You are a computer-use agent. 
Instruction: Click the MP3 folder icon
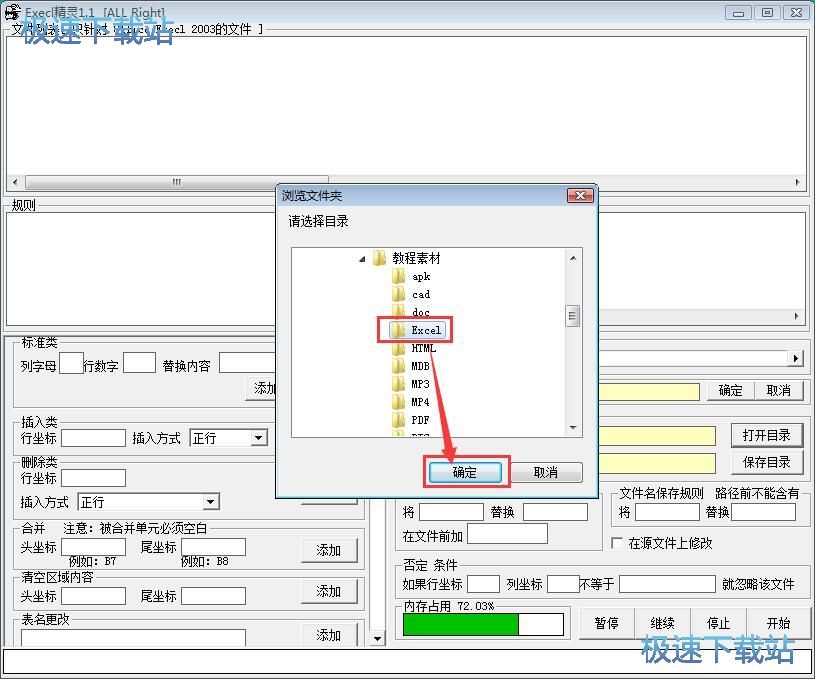398,384
